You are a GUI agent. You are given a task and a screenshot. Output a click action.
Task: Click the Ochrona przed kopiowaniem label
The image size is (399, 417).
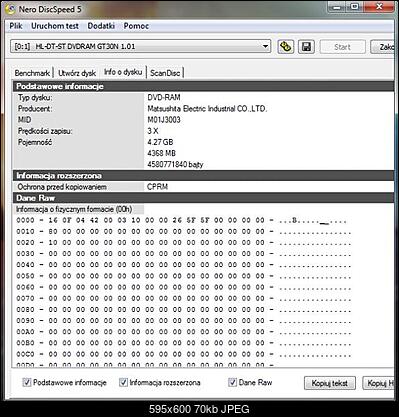62,187
